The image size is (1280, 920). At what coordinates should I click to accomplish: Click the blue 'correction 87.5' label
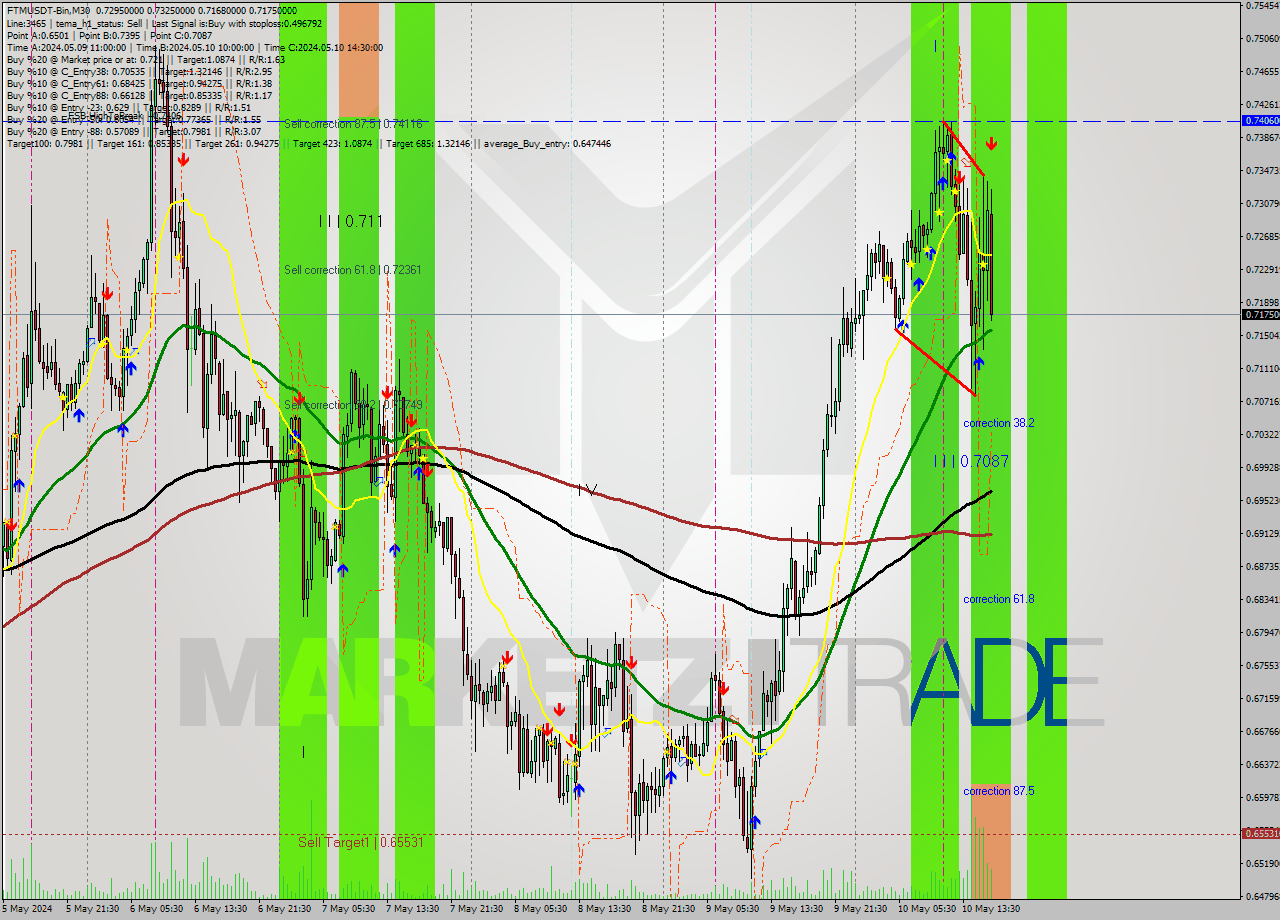click(999, 791)
